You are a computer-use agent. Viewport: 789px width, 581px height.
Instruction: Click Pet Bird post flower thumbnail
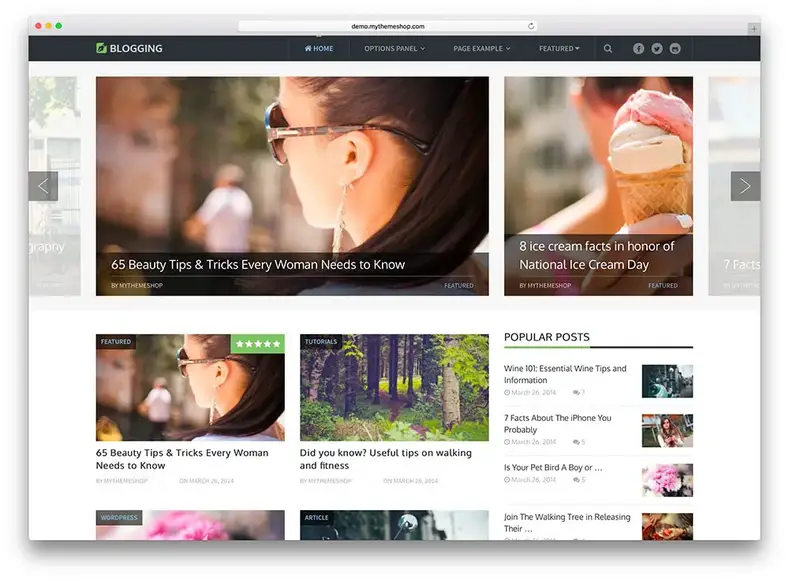667,480
